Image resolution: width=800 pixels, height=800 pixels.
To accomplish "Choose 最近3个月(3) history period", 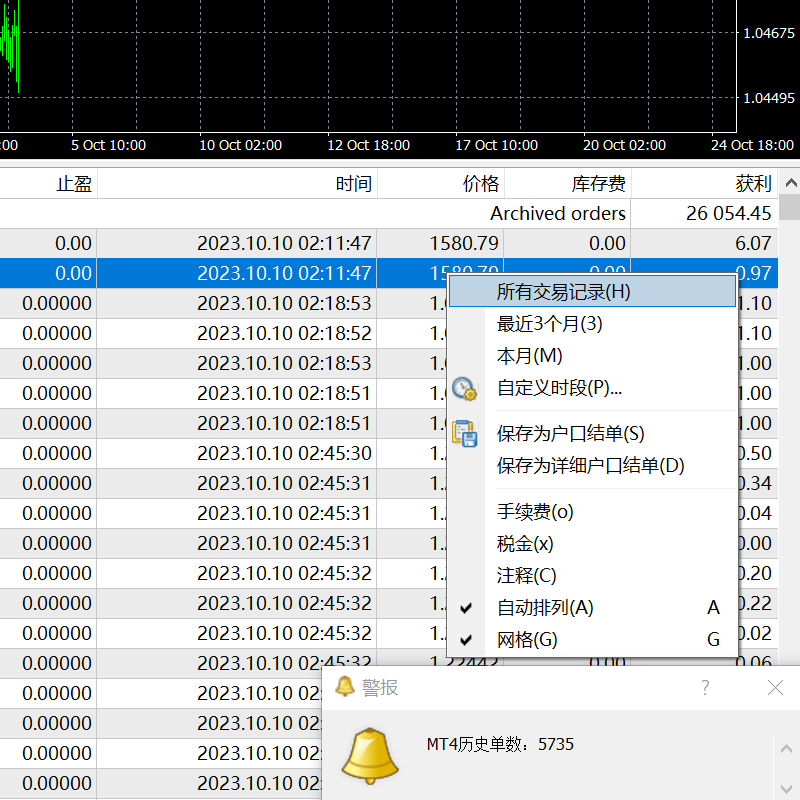I will click(x=550, y=324).
